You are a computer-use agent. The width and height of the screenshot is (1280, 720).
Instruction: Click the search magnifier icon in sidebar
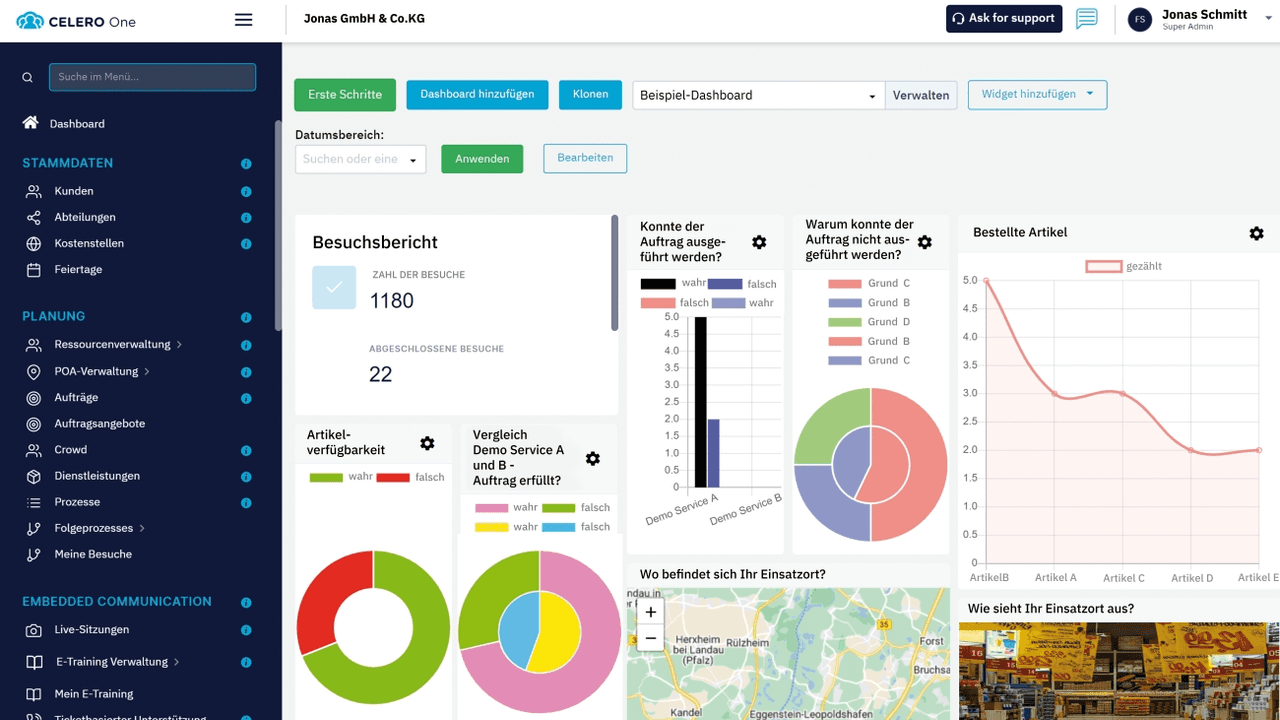click(27, 77)
